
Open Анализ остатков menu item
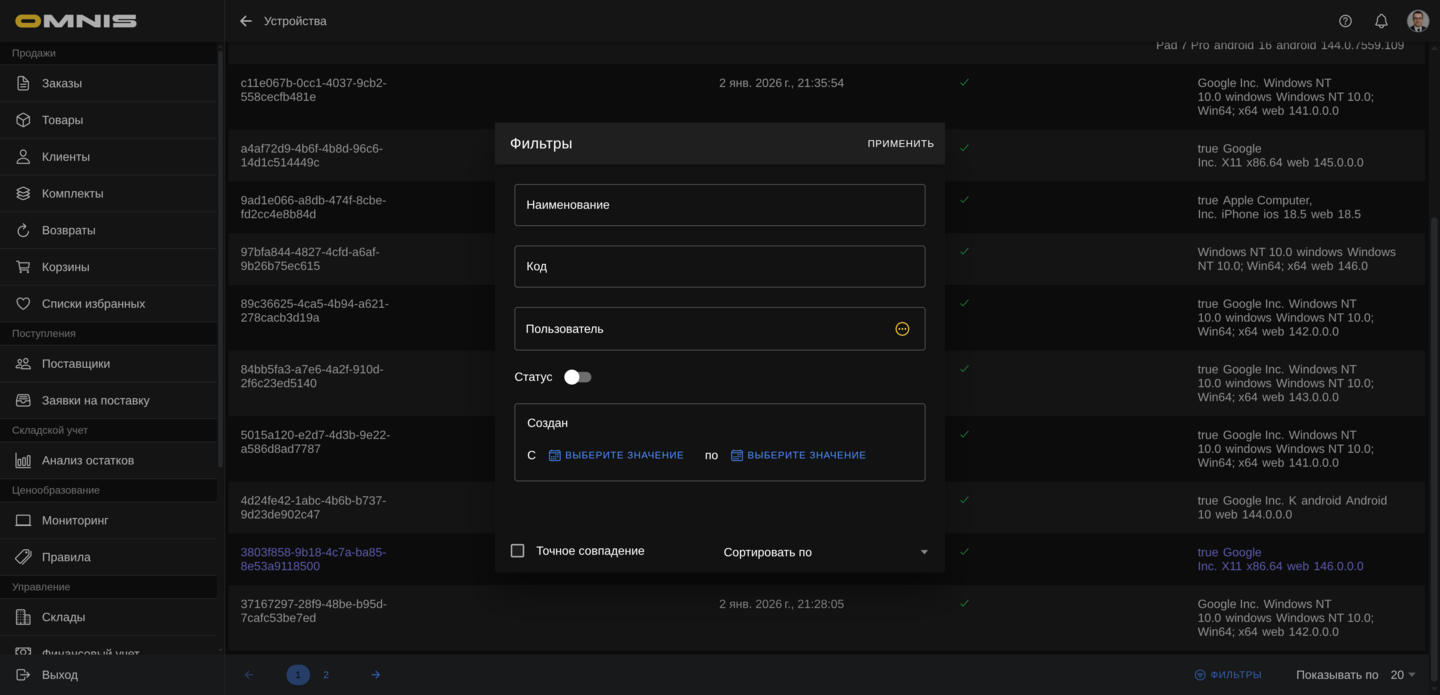click(88, 460)
